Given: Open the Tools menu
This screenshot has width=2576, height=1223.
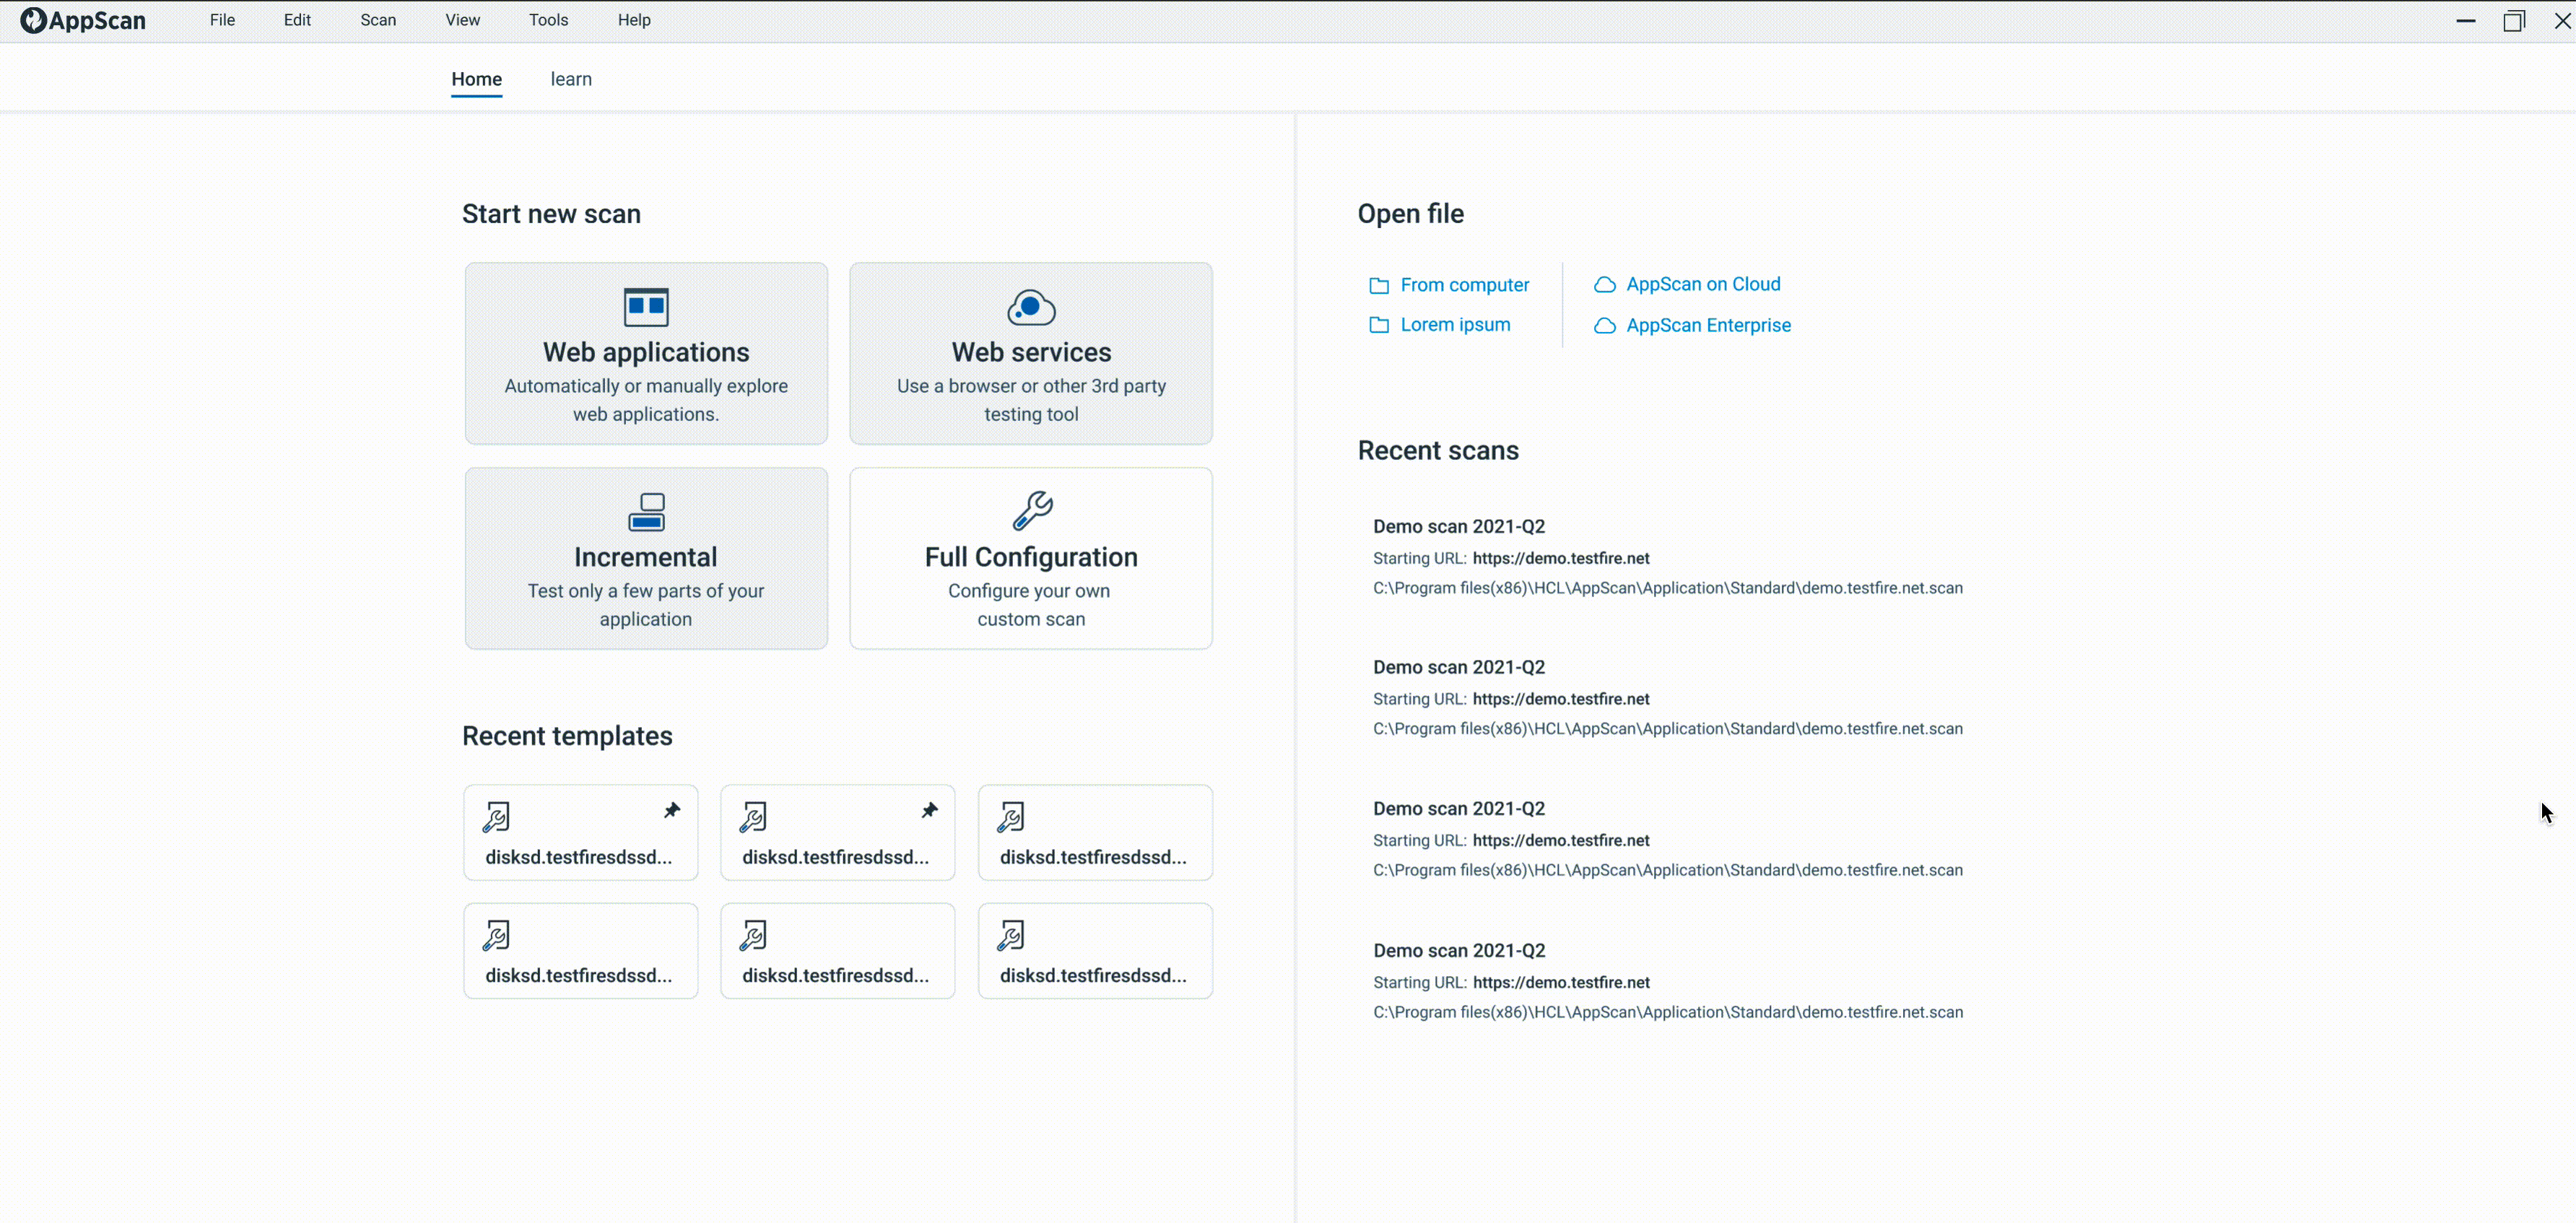Looking at the screenshot, I should tap(548, 20).
